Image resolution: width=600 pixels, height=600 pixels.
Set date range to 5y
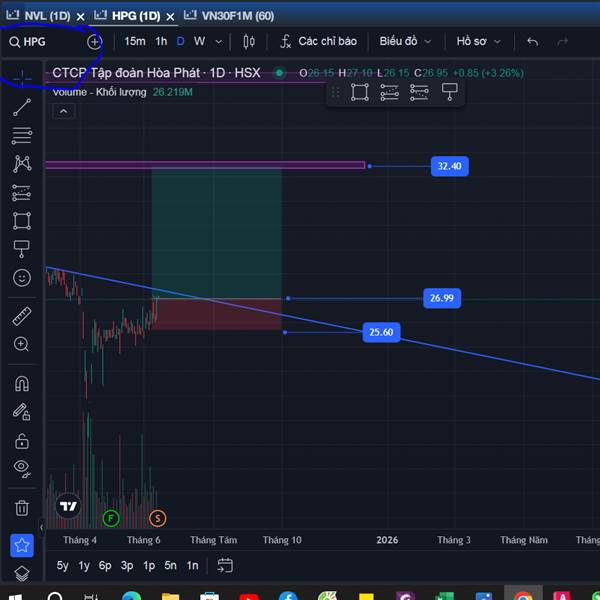[62, 565]
